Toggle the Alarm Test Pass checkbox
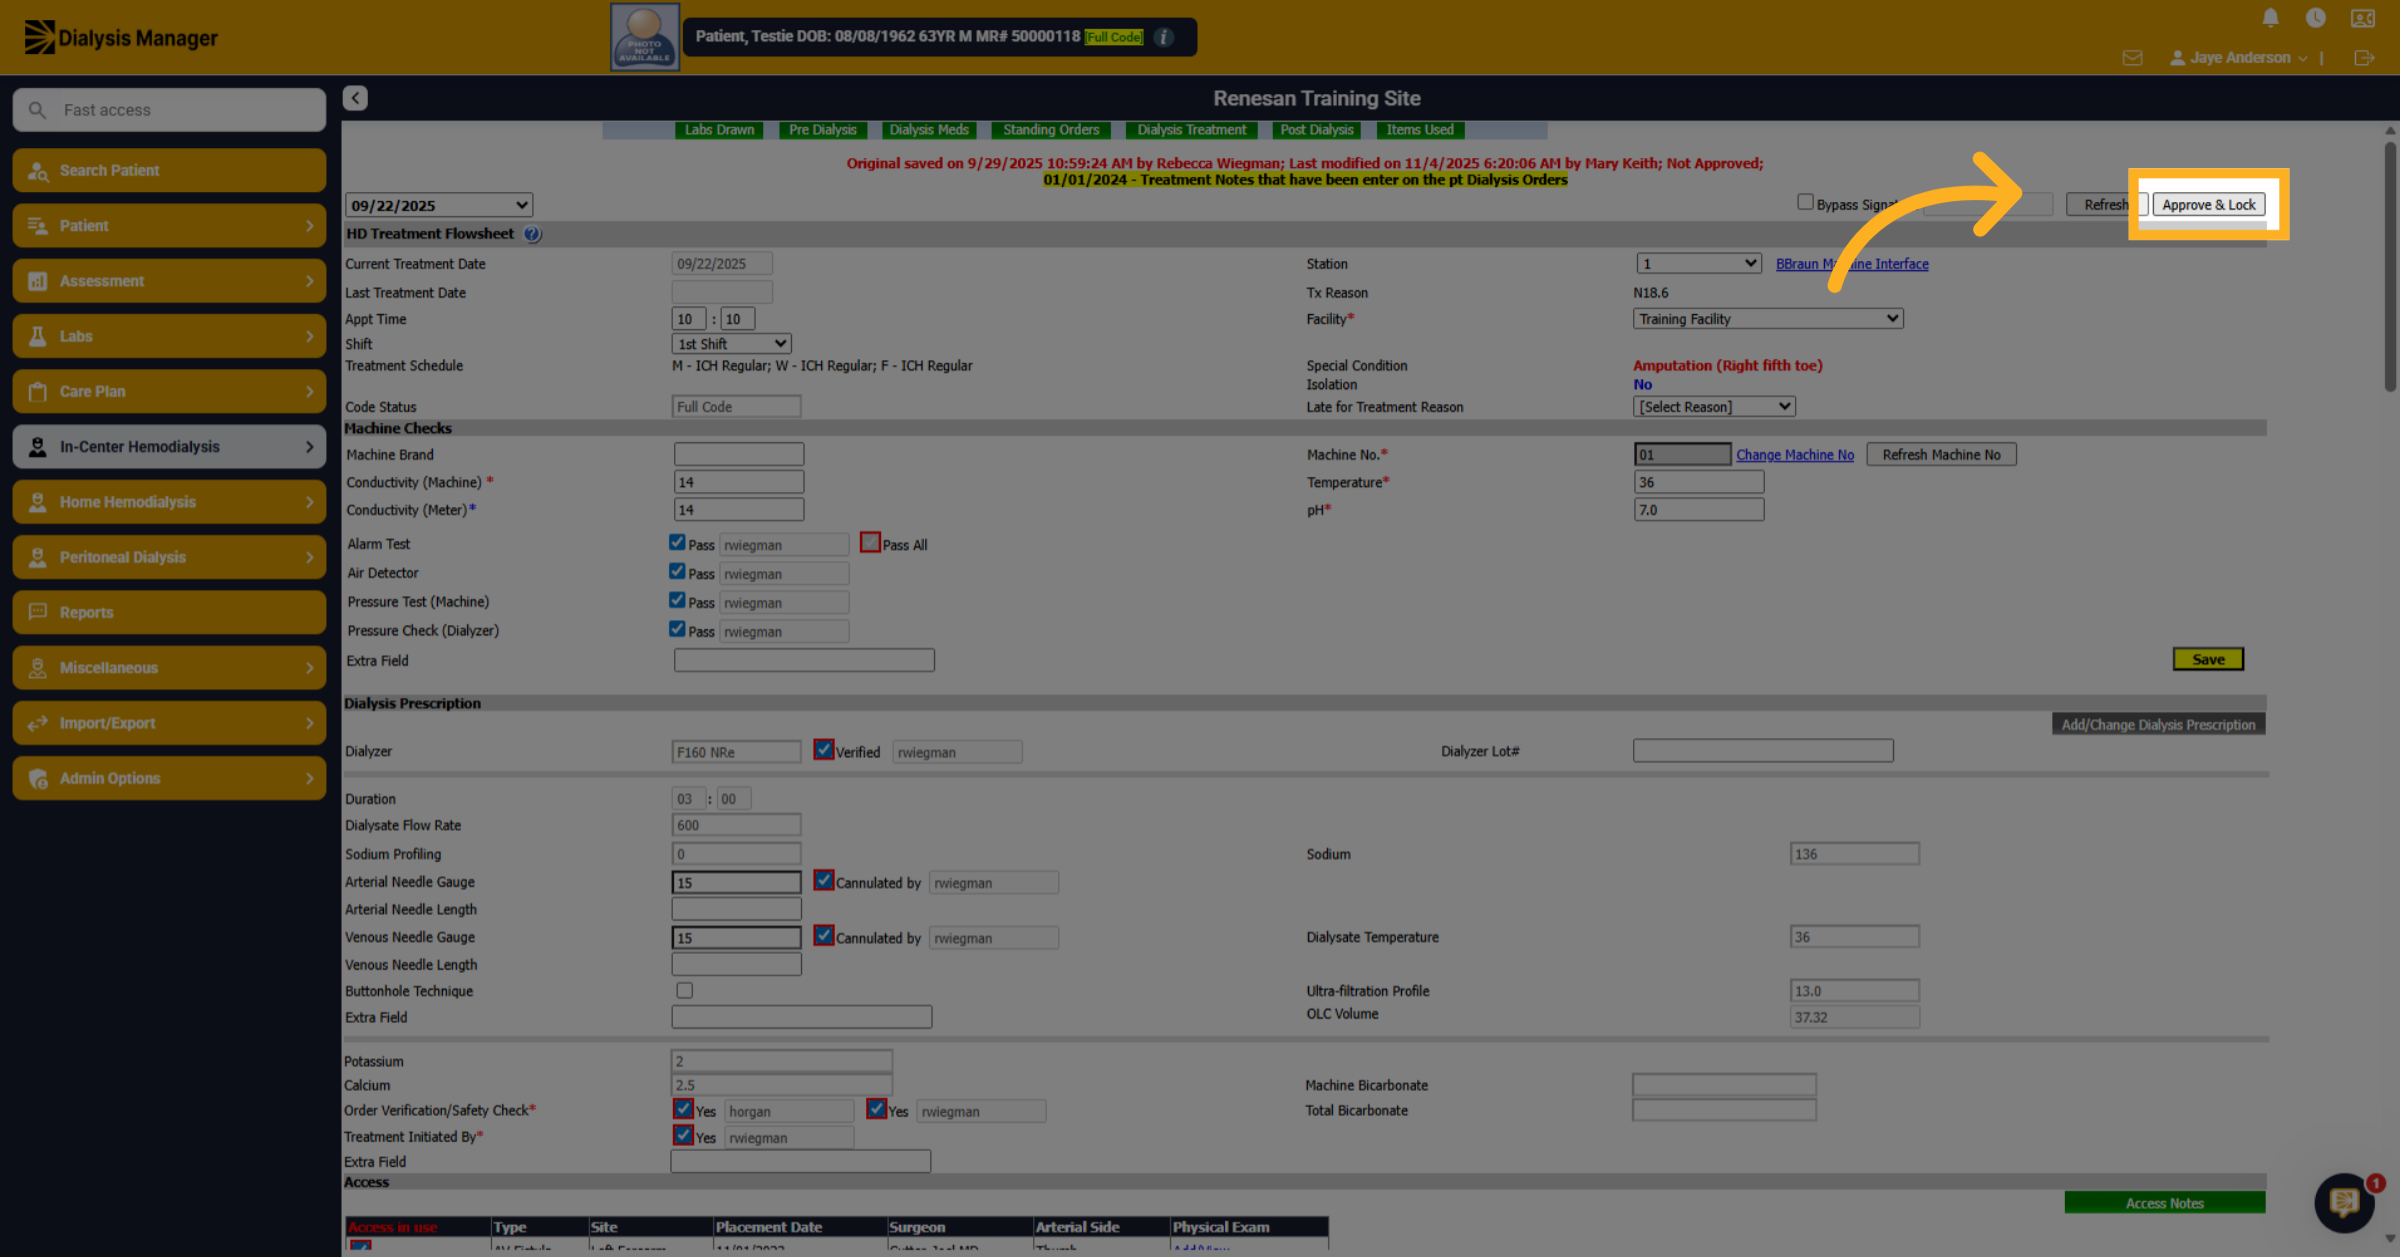Viewport: 2400px width, 1257px height. (x=677, y=543)
